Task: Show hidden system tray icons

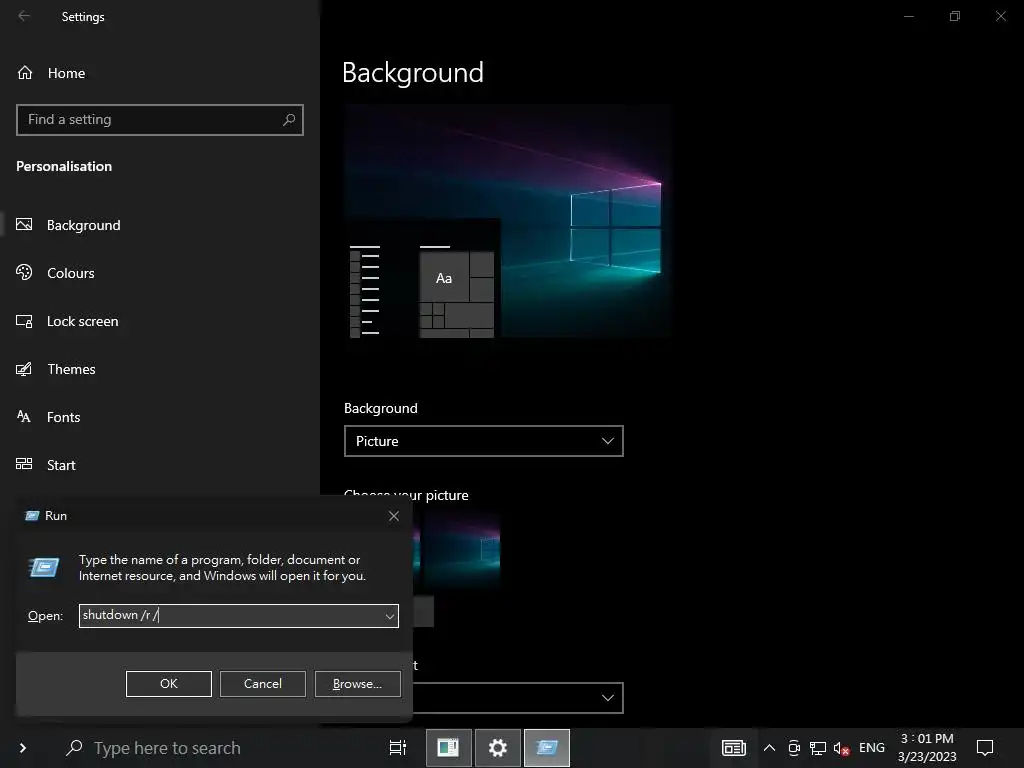Action: (x=769, y=748)
